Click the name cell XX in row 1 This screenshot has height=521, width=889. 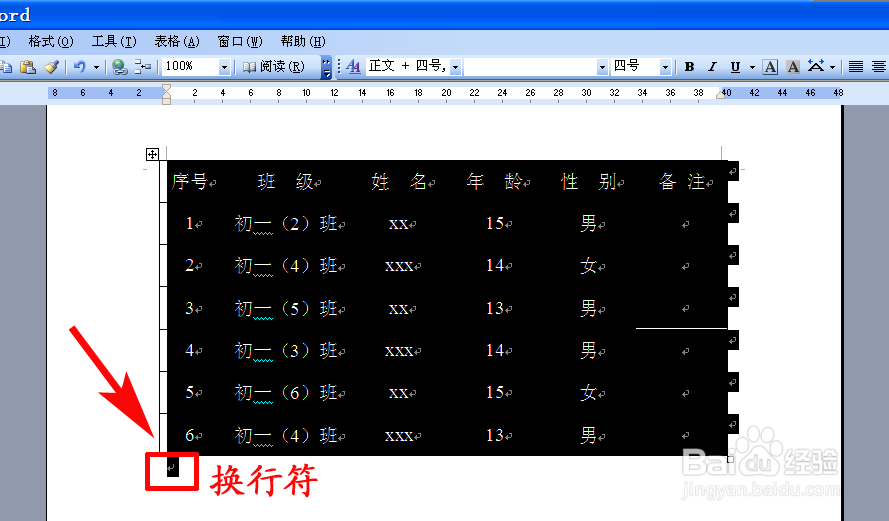click(399, 223)
